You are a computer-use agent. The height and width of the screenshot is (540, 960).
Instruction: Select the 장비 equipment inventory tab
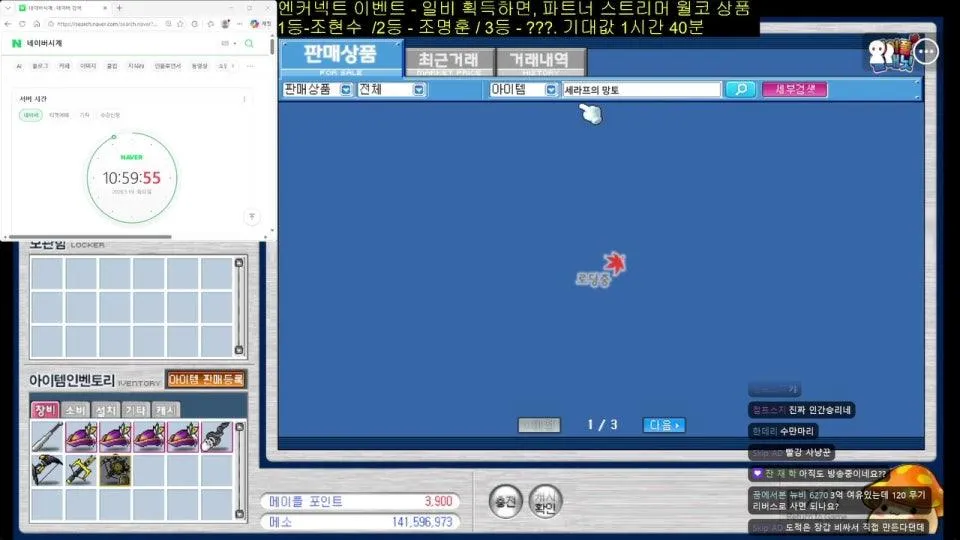click(45, 410)
